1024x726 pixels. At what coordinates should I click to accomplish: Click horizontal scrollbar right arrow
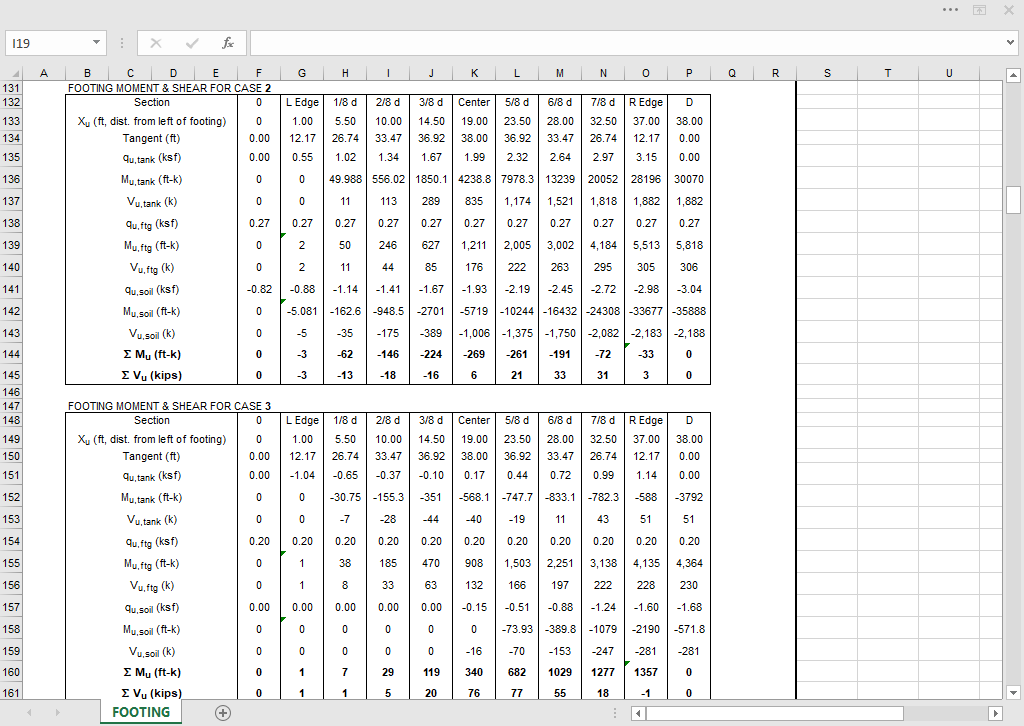point(996,714)
